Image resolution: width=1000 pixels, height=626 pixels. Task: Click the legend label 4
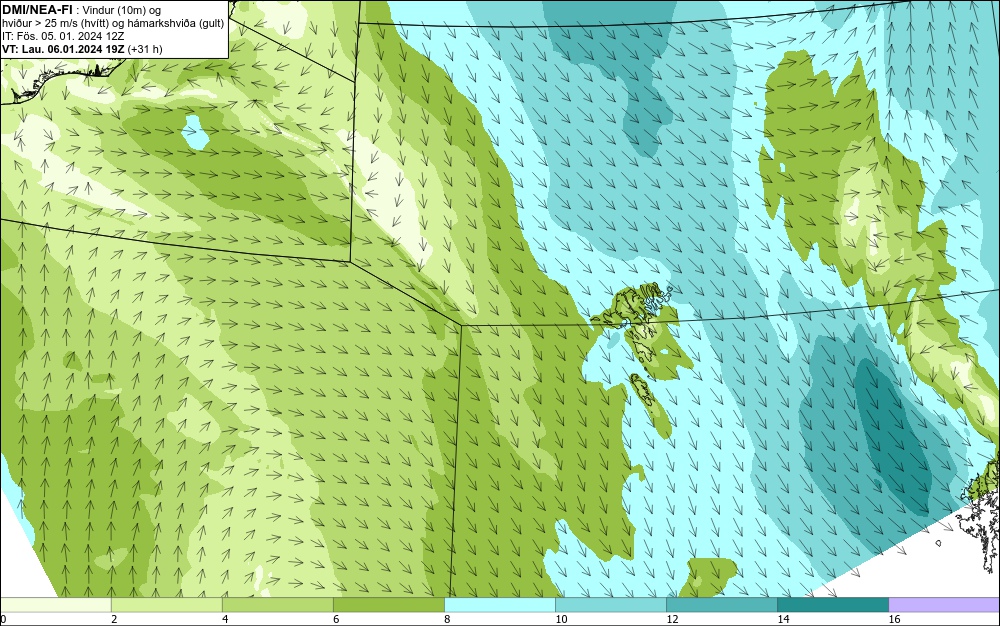225,619
